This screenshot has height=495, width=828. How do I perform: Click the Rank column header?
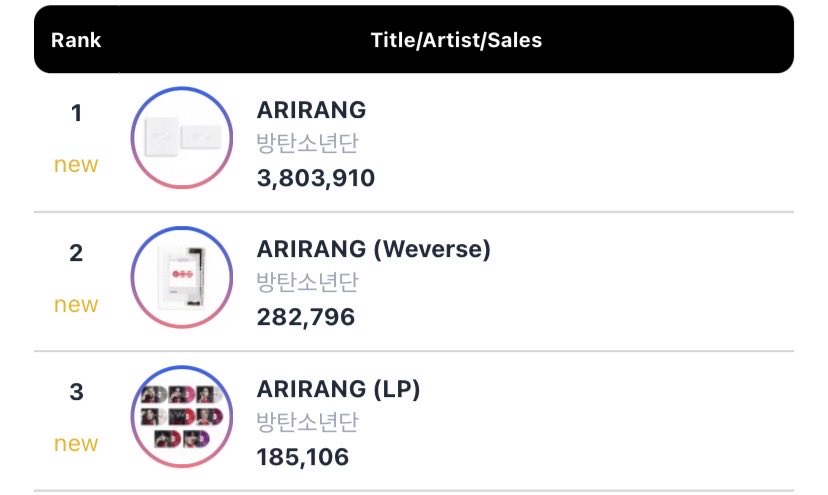[76, 40]
